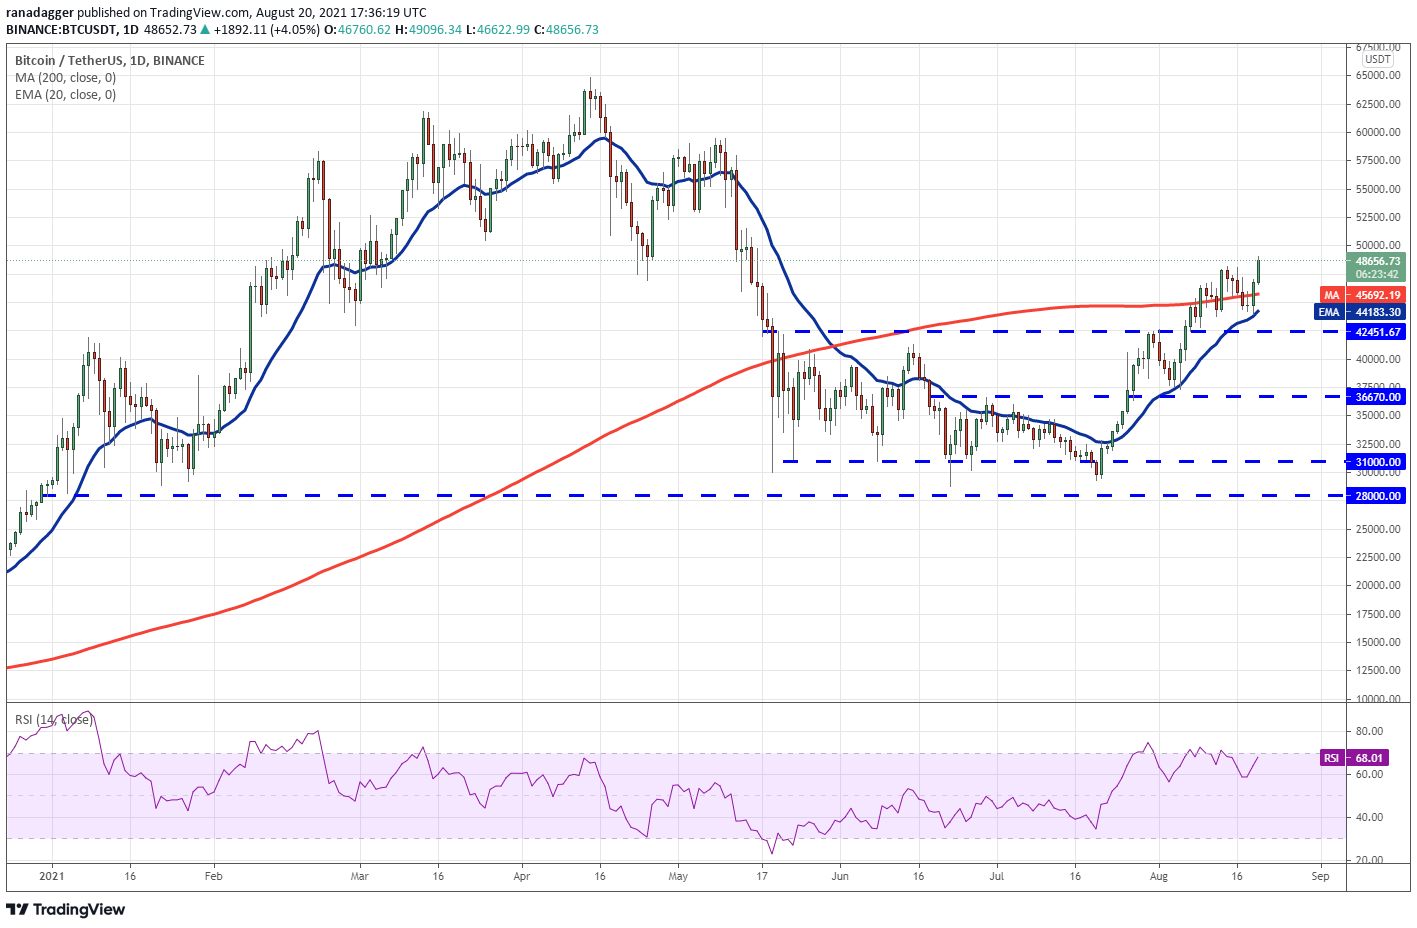Image resolution: width=1417 pixels, height=928 pixels.
Task: Click the 2021 label on time axis
Action: pyautogui.click(x=52, y=876)
